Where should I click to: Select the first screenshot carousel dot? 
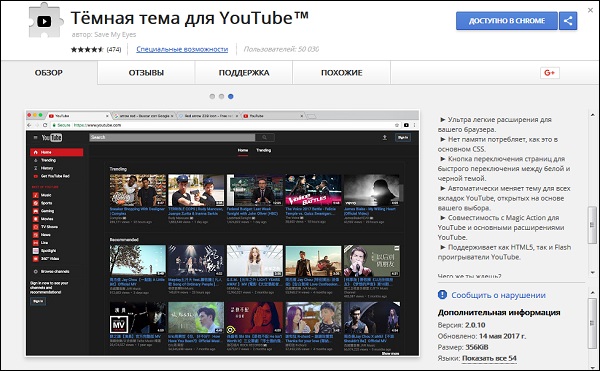point(212,96)
